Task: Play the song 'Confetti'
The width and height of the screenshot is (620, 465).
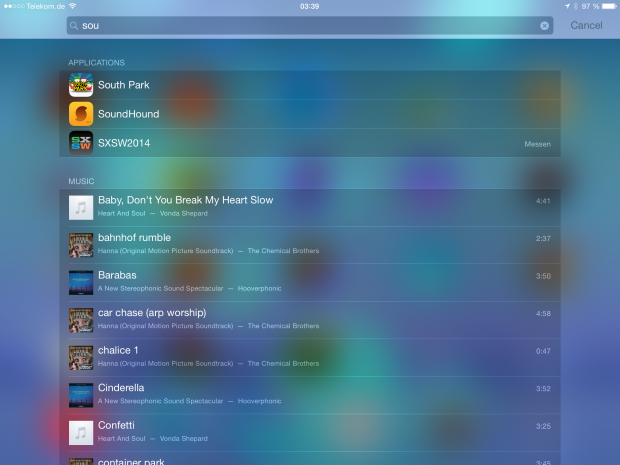Action: click(x=310, y=433)
